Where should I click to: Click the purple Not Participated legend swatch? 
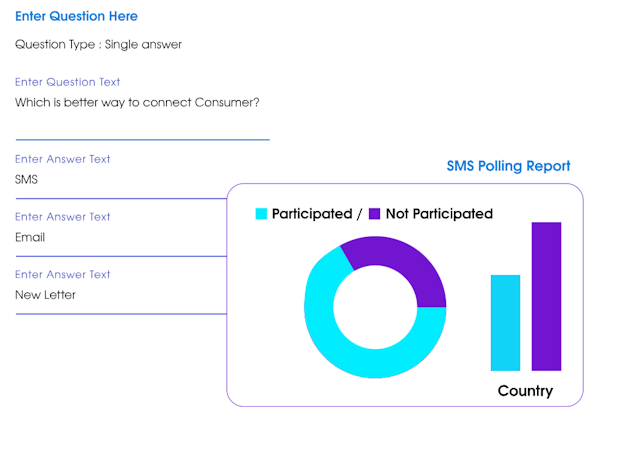(x=375, y=213)
